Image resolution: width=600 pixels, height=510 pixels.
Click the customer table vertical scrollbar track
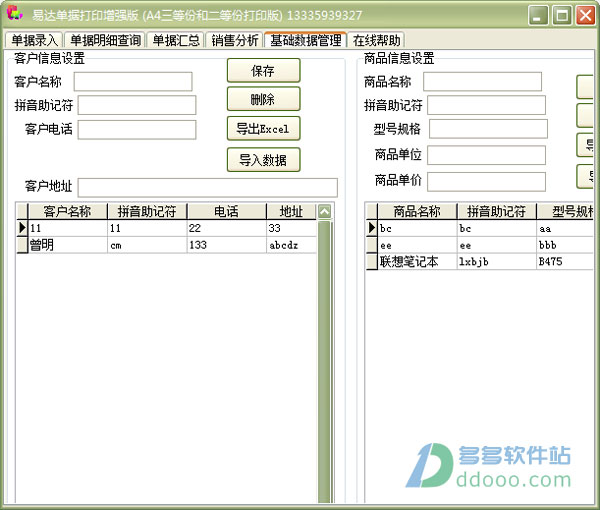click(324, 360)
